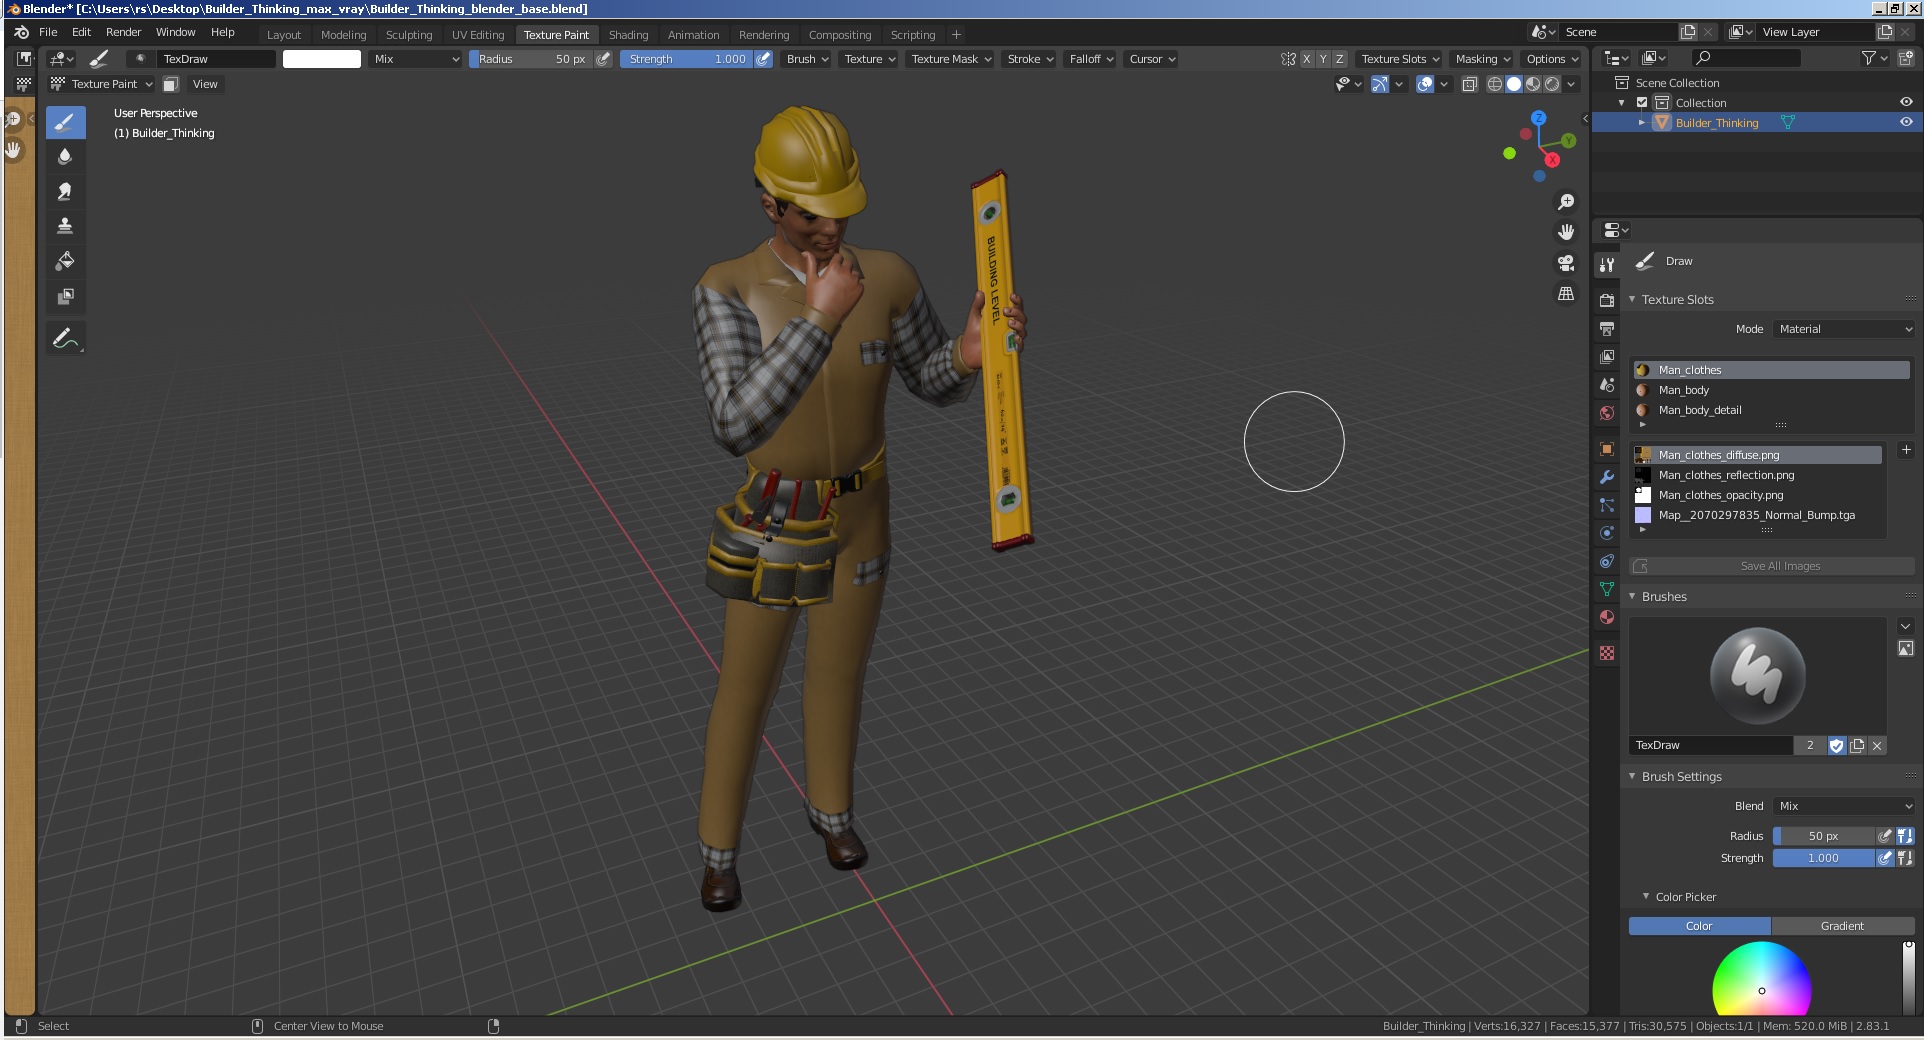1924x1040 pixels.
Task: Toggle the camera view icon
Action: click(x=1566, y=263)
